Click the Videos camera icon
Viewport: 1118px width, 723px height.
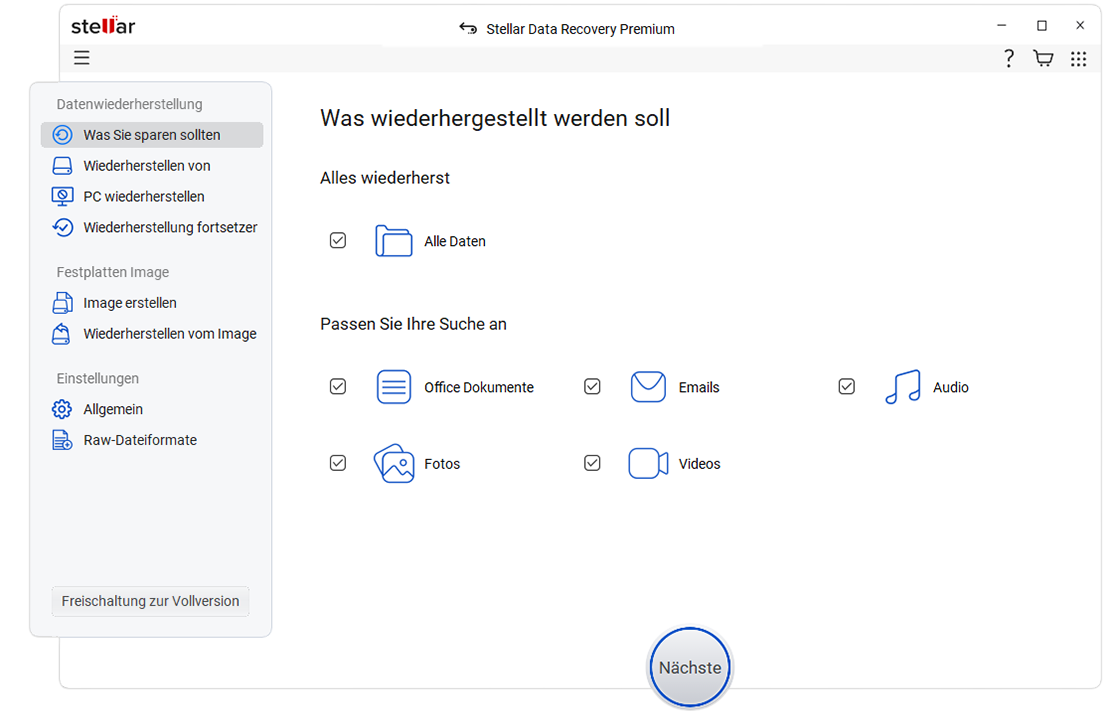point(648,463)
